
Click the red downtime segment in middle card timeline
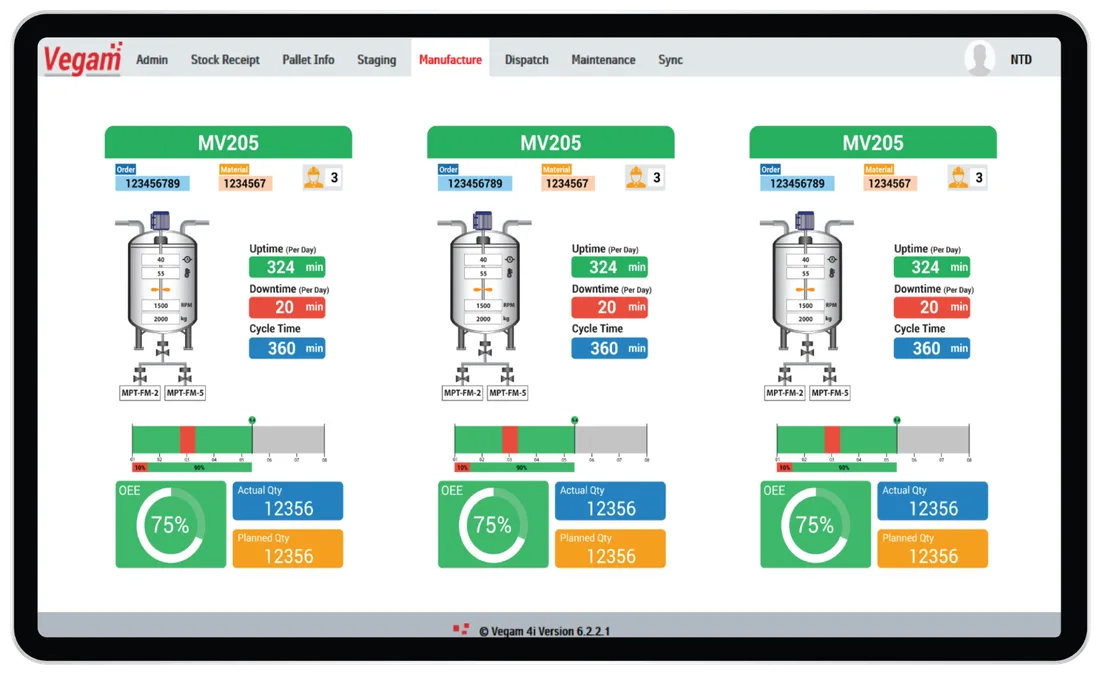point(510,440)
